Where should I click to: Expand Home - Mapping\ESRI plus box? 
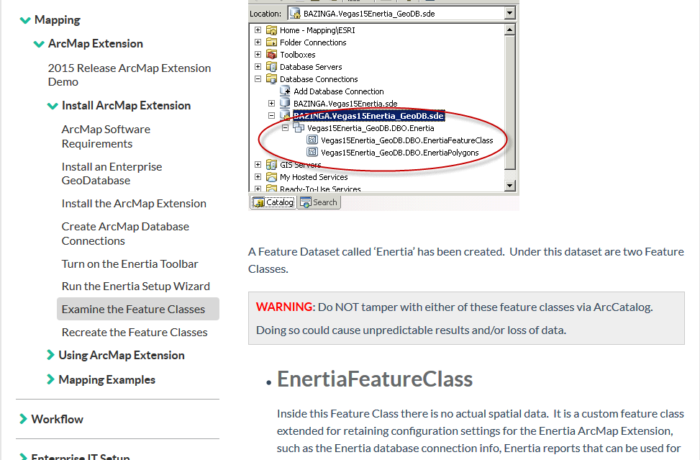coord(258,30)
